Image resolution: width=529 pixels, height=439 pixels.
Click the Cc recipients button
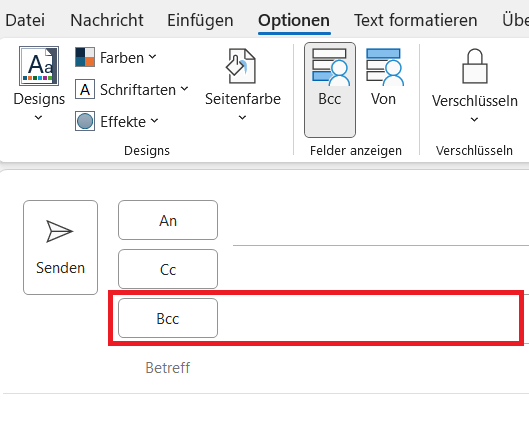168,269
